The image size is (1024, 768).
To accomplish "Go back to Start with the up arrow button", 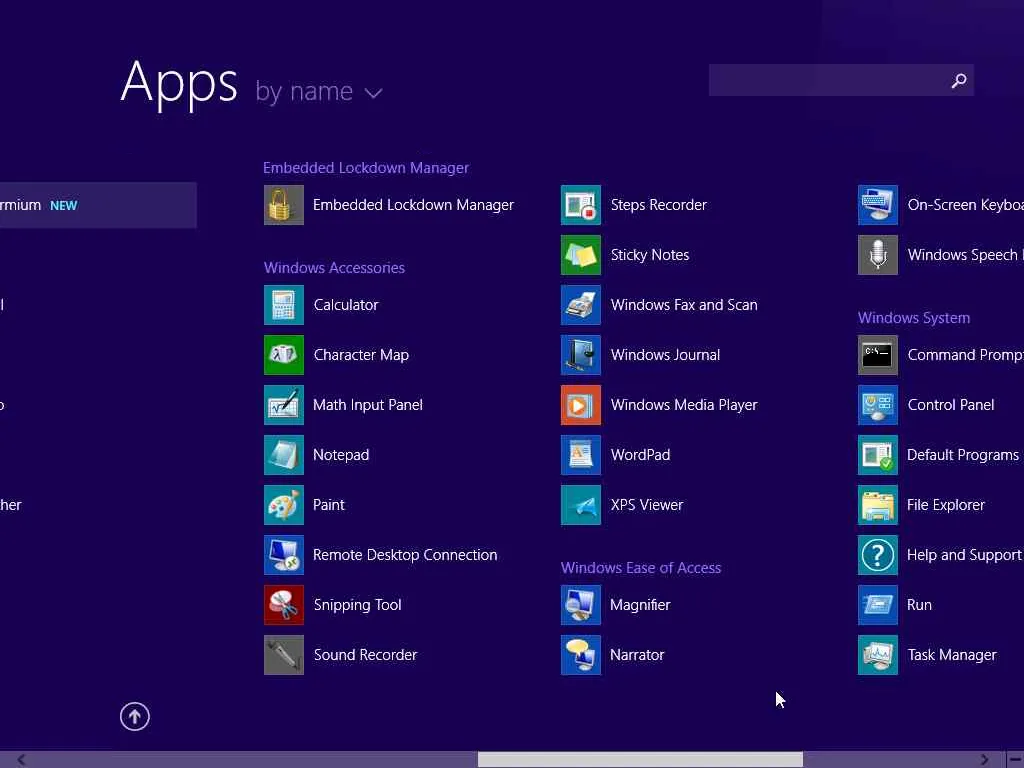I will [x=135, y=716].
